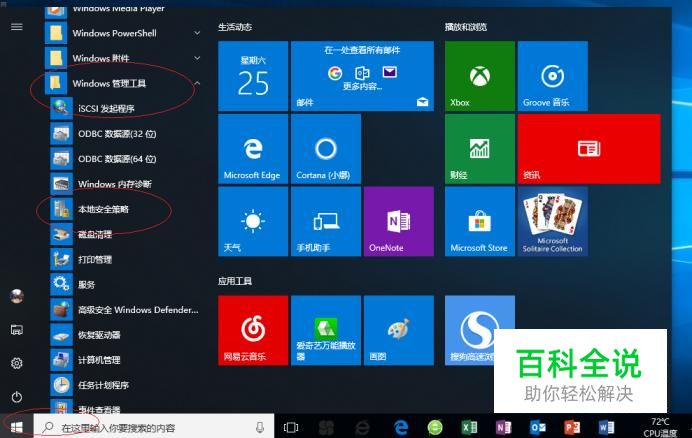Open the 天气 weather tile

click(253, 221)
